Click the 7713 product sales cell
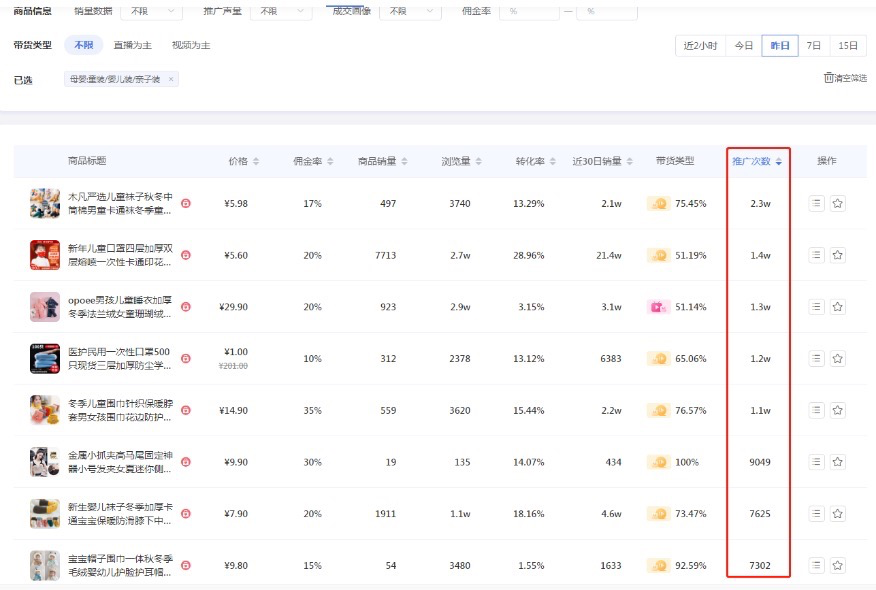 (385, 255)
